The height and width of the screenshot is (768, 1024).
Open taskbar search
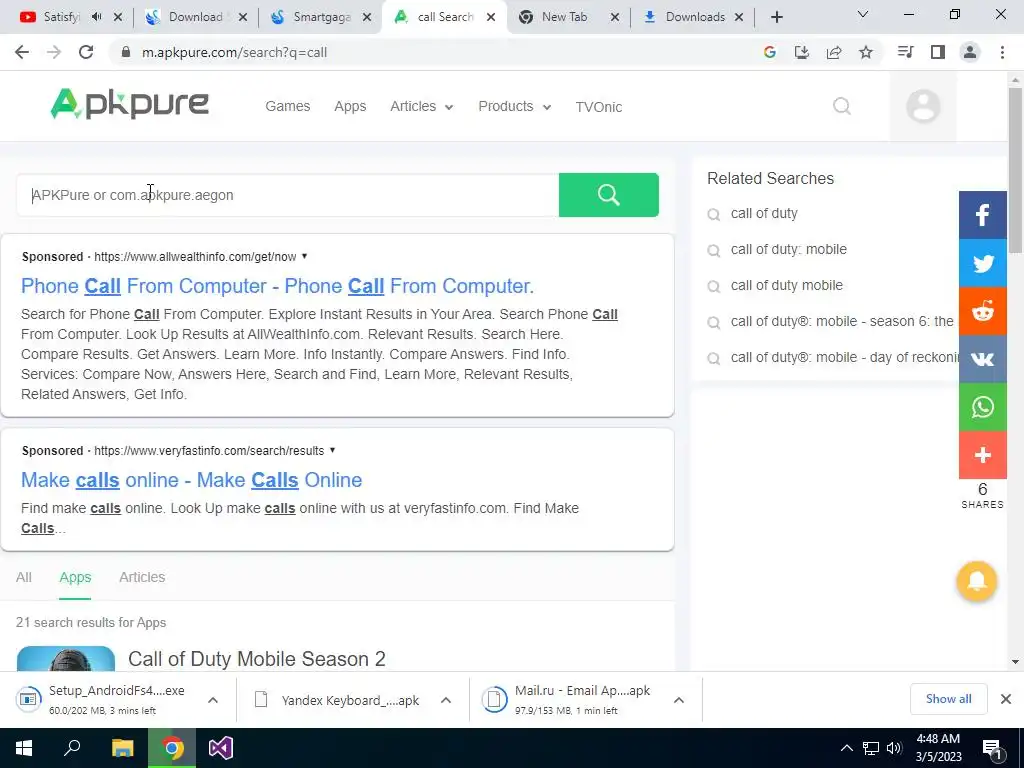72,748
